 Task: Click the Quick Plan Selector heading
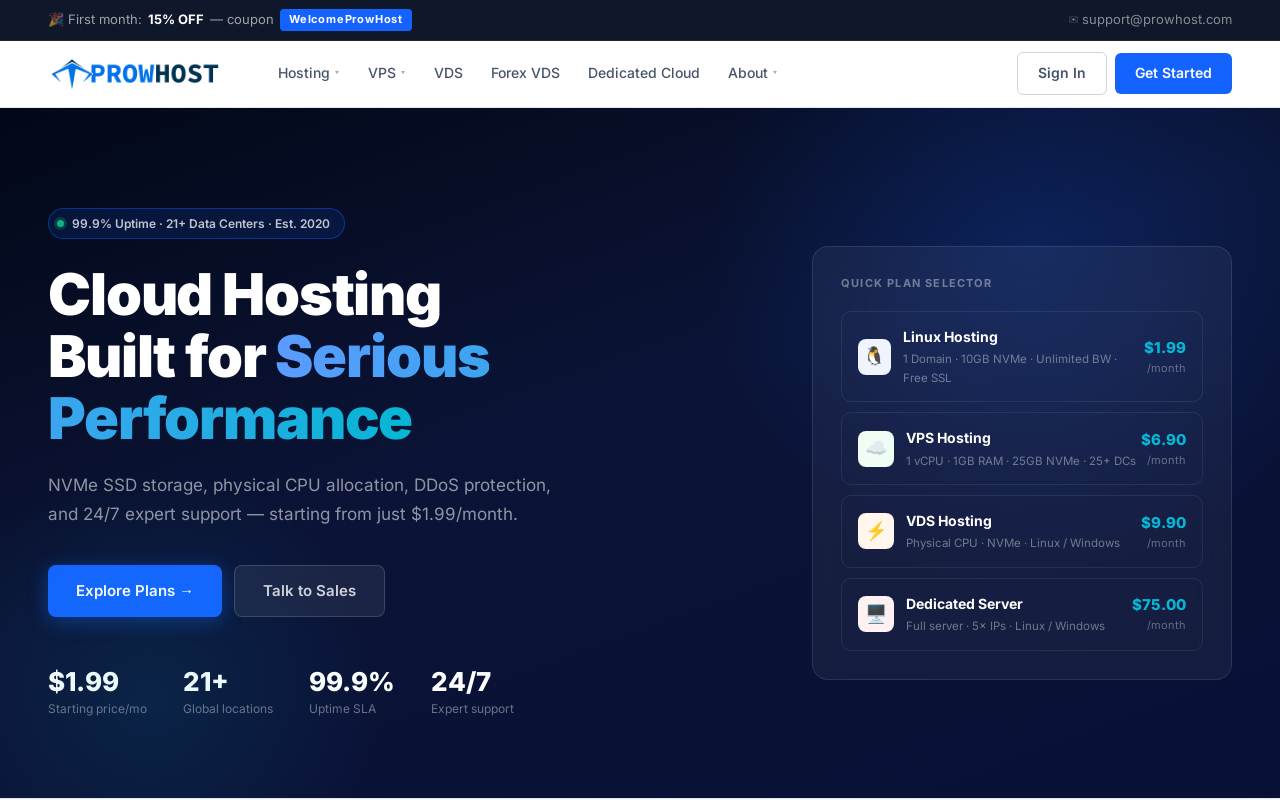tap(917, 283)
